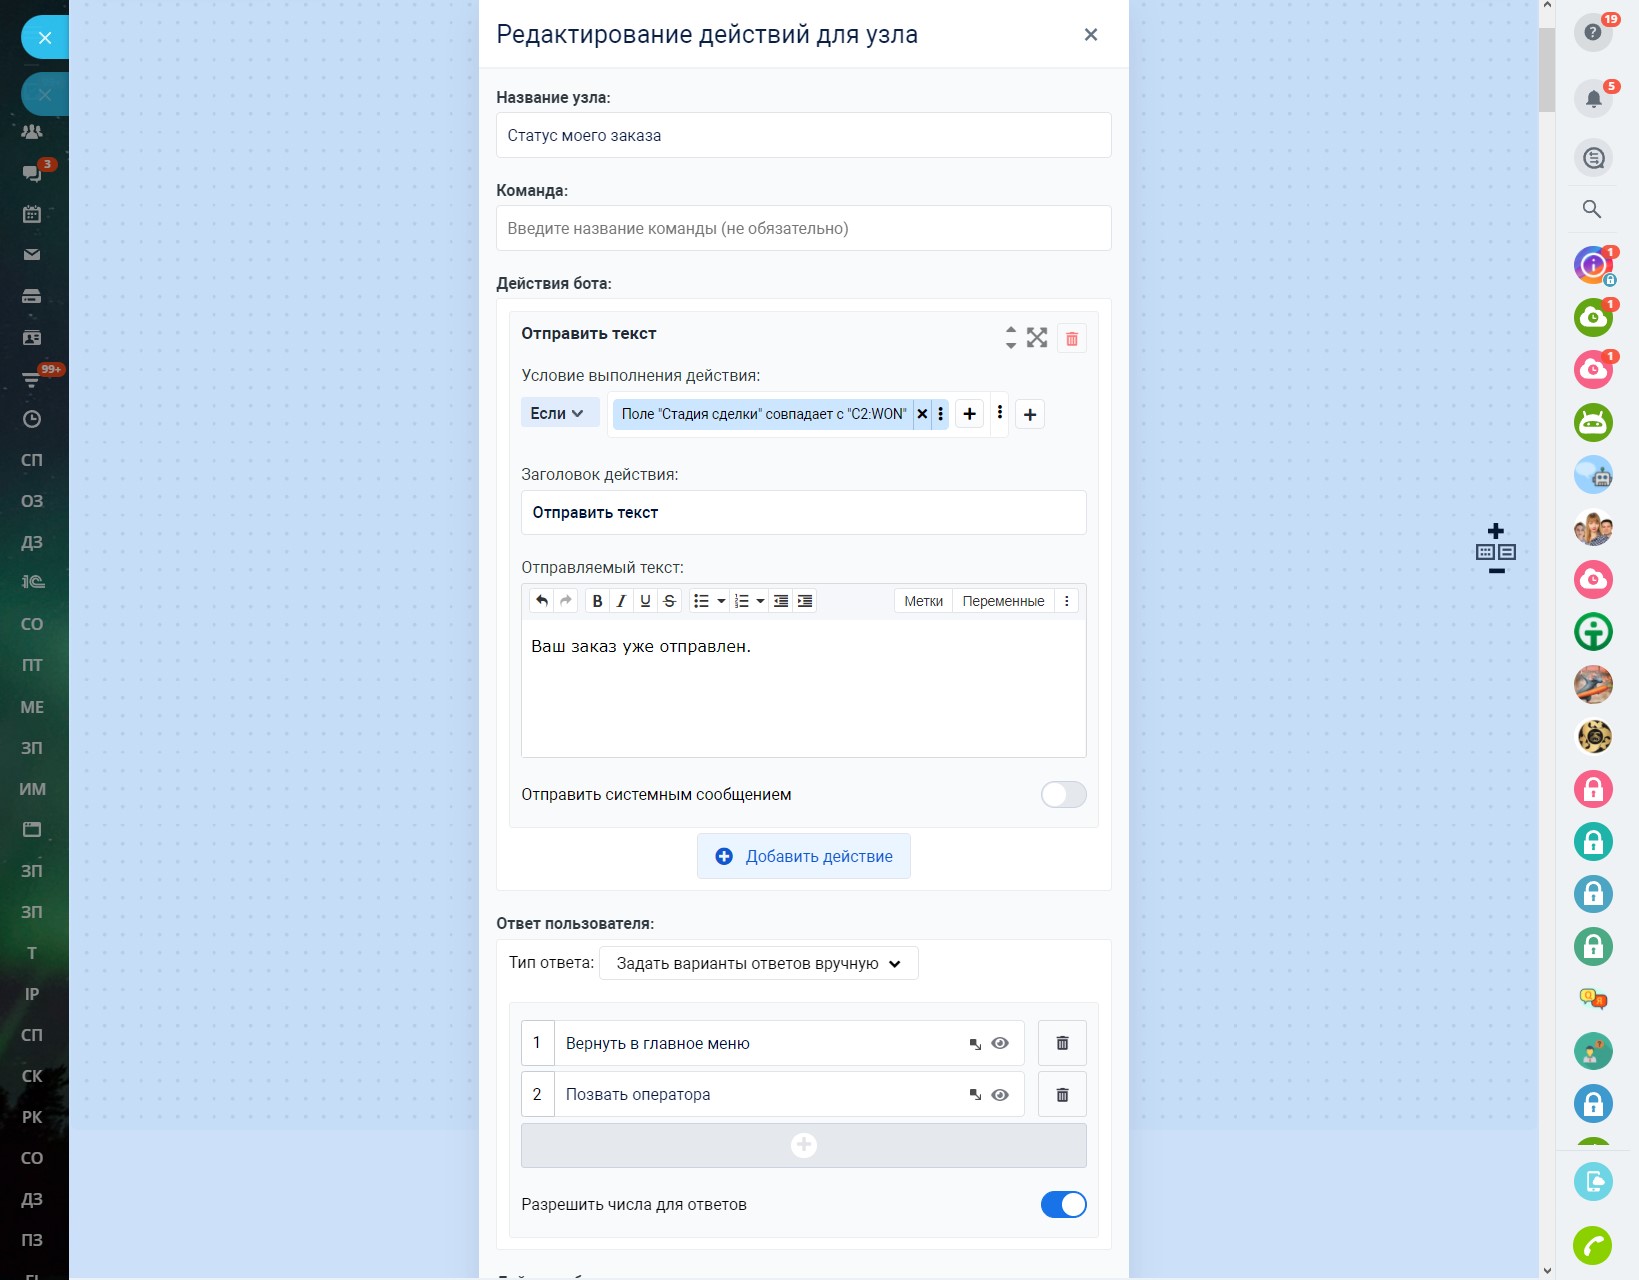Click the 'Команда' input field
Viewport: 1639px width, 1280px height.
tap(804, 229)
